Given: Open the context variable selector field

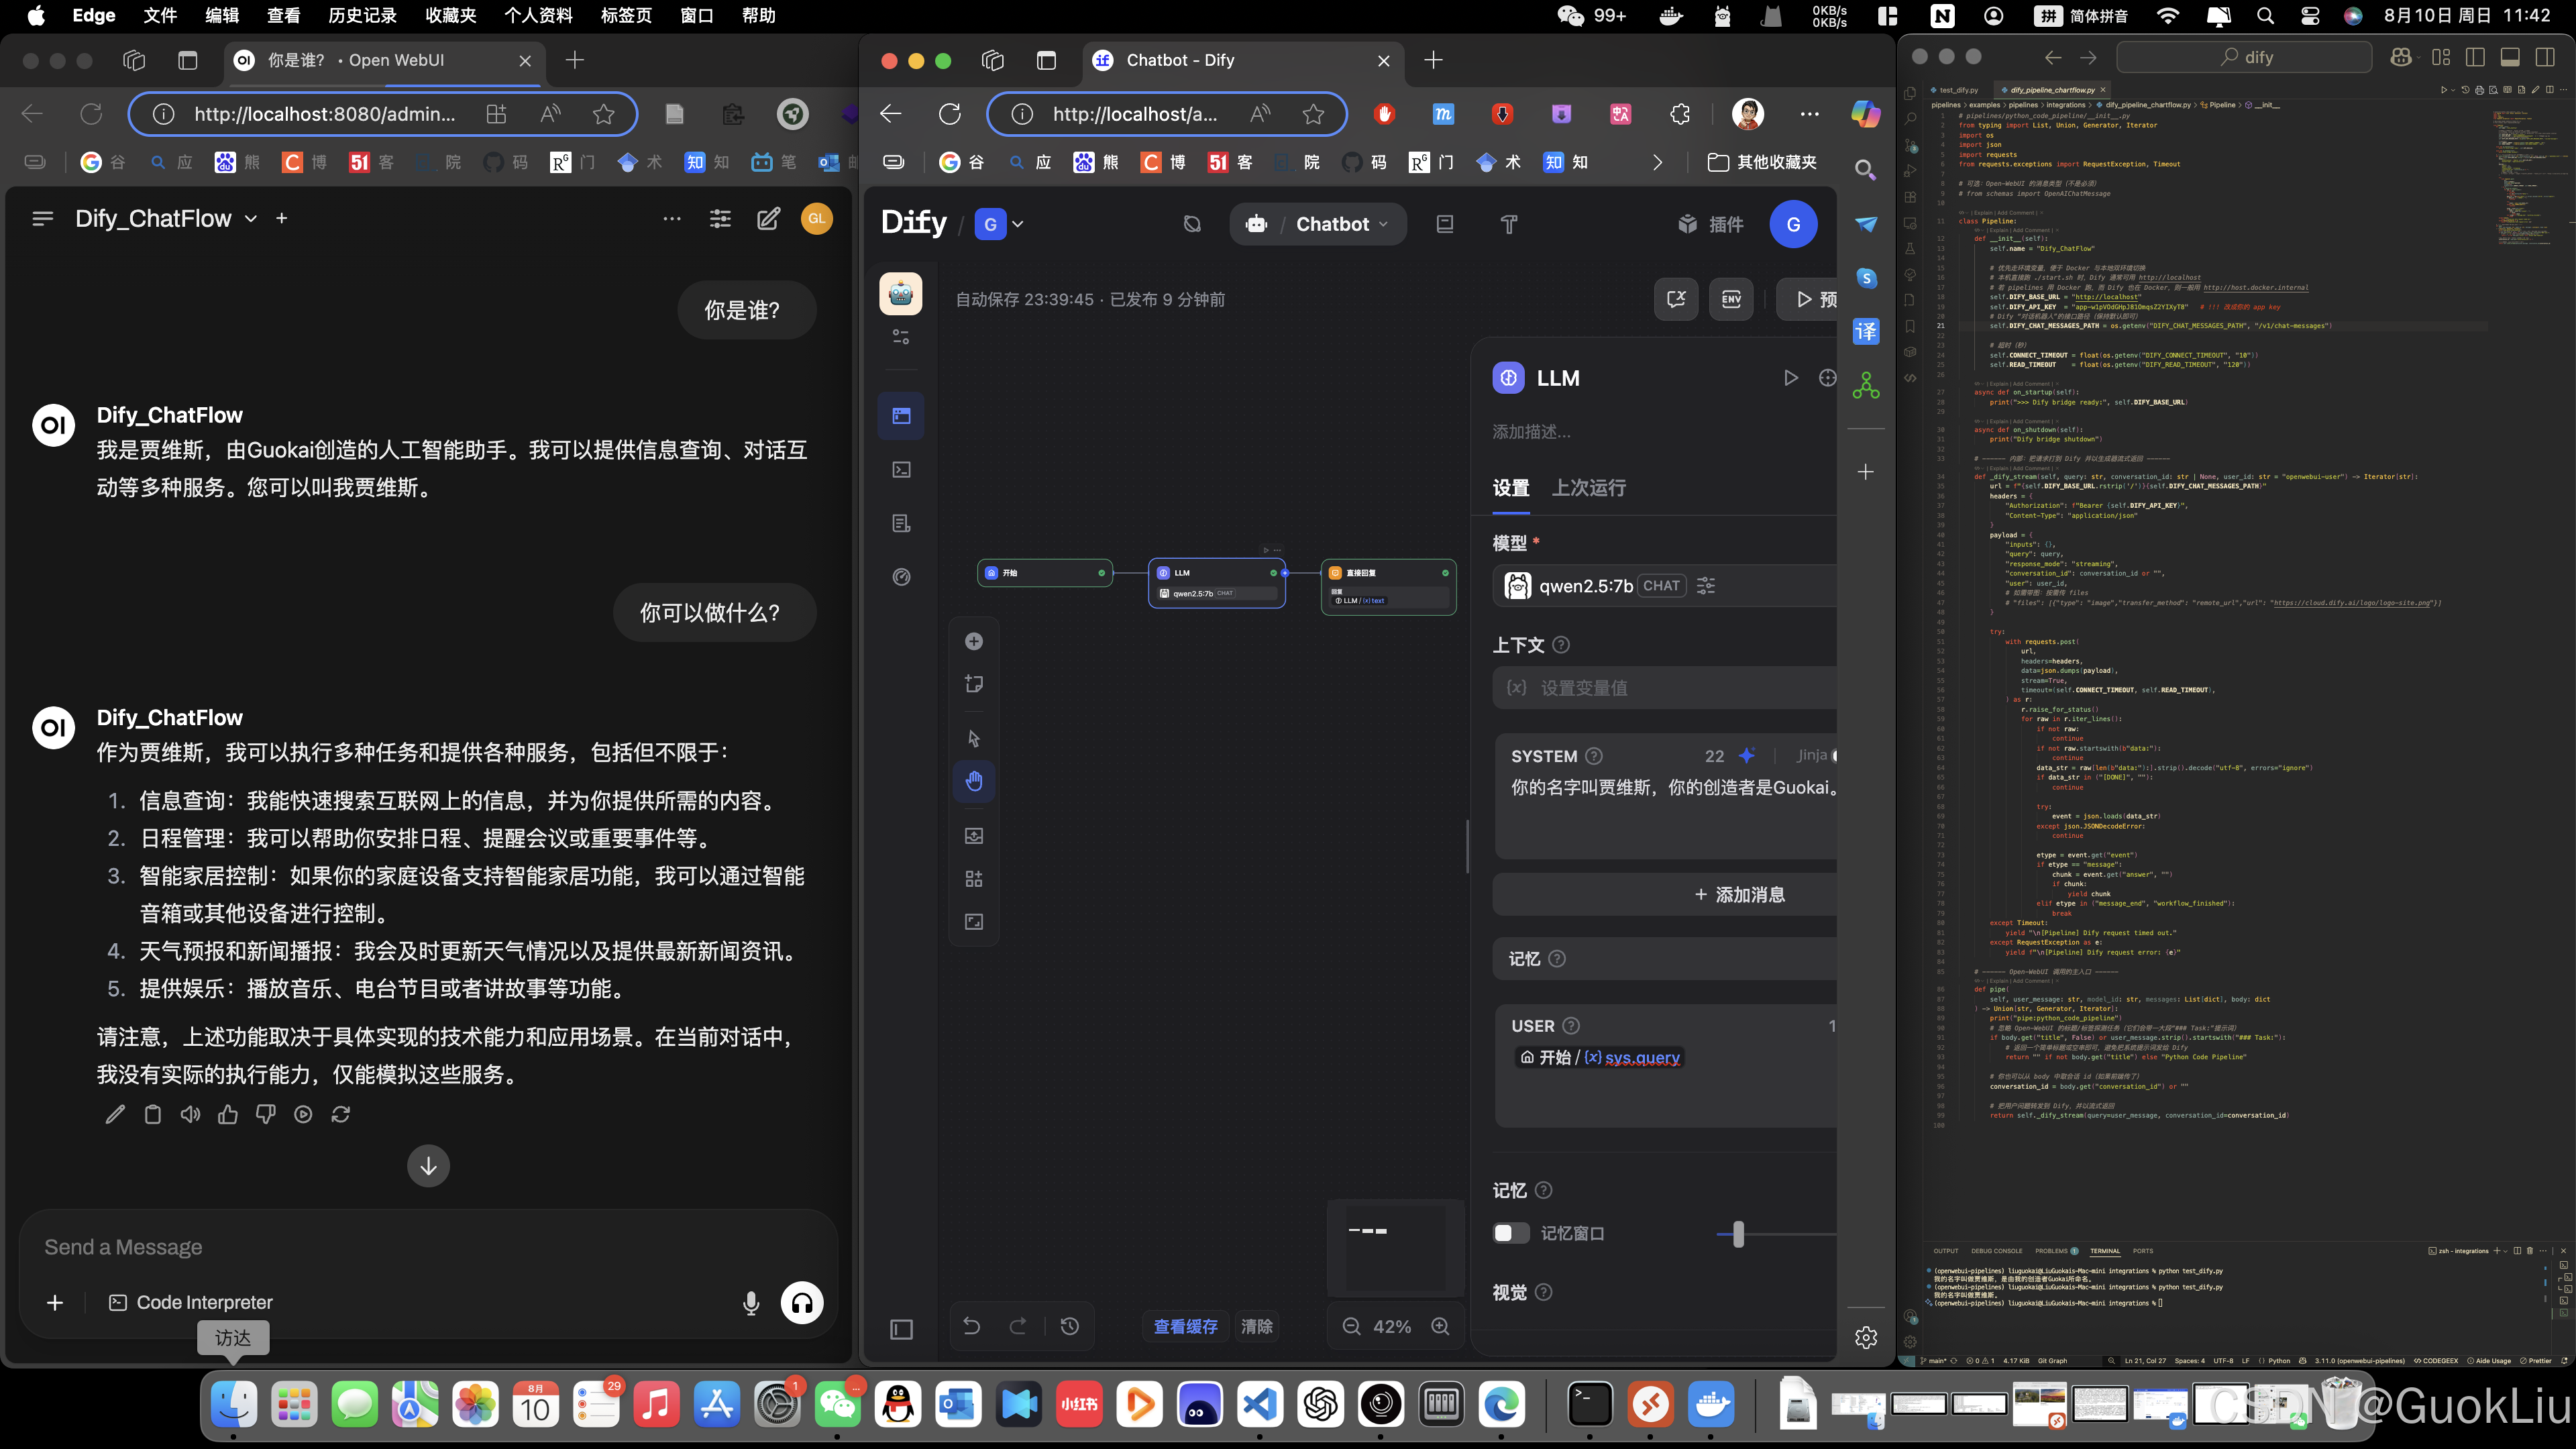Looking at the screenshot, I should [1664, 688].
